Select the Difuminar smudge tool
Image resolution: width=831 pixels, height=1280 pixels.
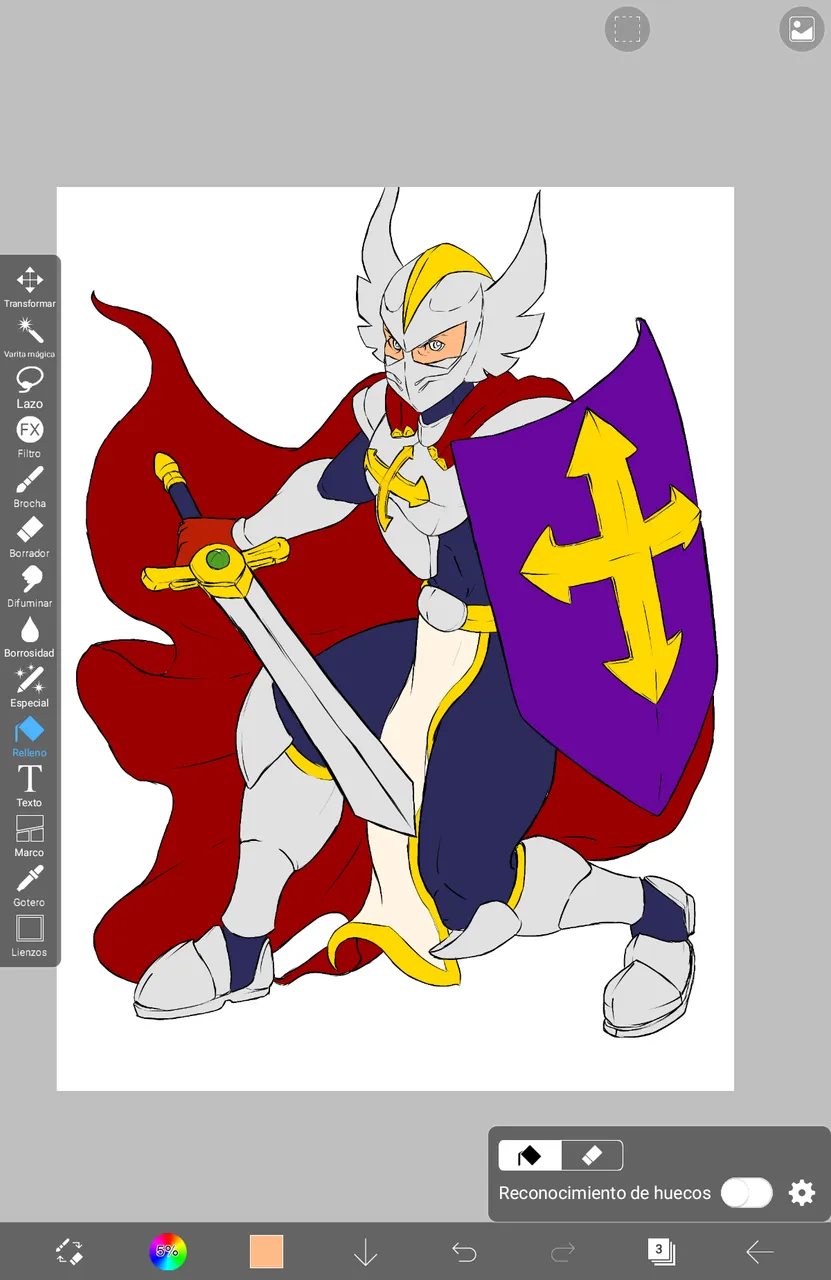pyautogui.click(x=30, y=587)
